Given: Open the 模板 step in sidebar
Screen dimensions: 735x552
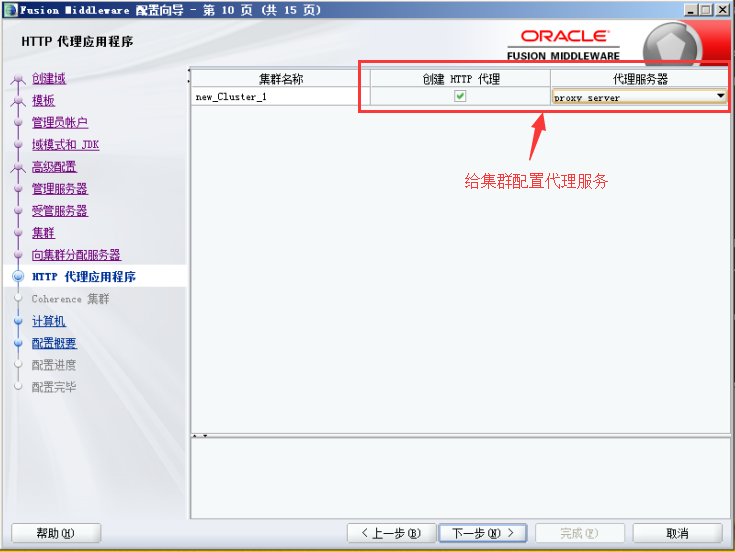Looking at the screenshot, I should (x=43, y=101).
